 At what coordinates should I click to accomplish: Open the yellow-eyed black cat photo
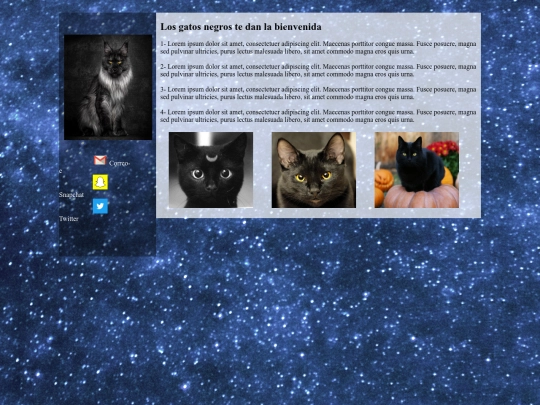(314, 170)
